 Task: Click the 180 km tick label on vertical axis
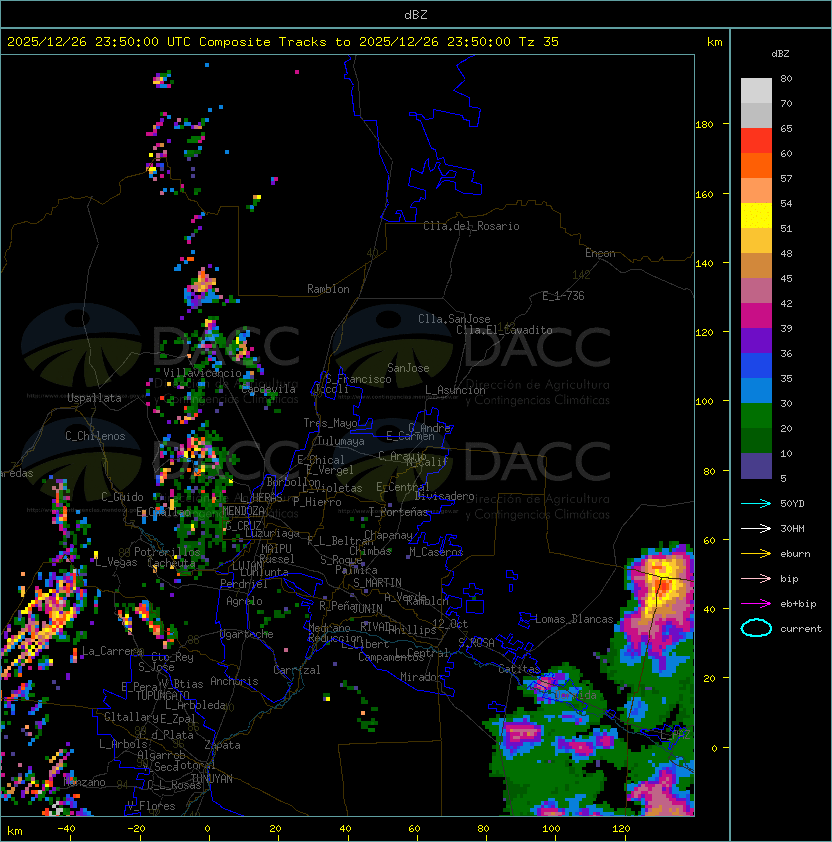[704, 125]
